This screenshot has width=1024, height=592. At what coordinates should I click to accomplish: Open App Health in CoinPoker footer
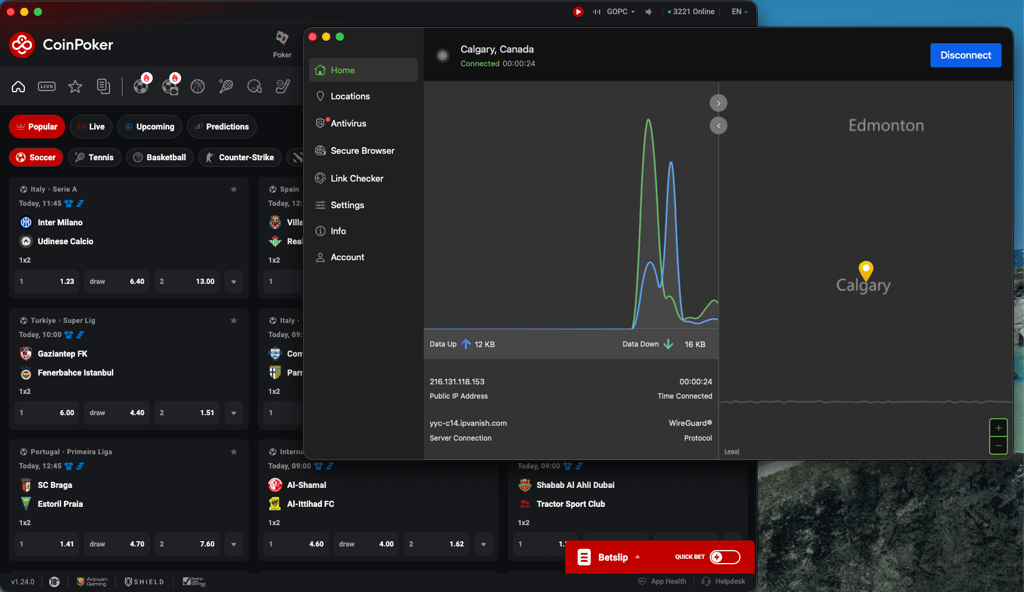coord(662,582)
